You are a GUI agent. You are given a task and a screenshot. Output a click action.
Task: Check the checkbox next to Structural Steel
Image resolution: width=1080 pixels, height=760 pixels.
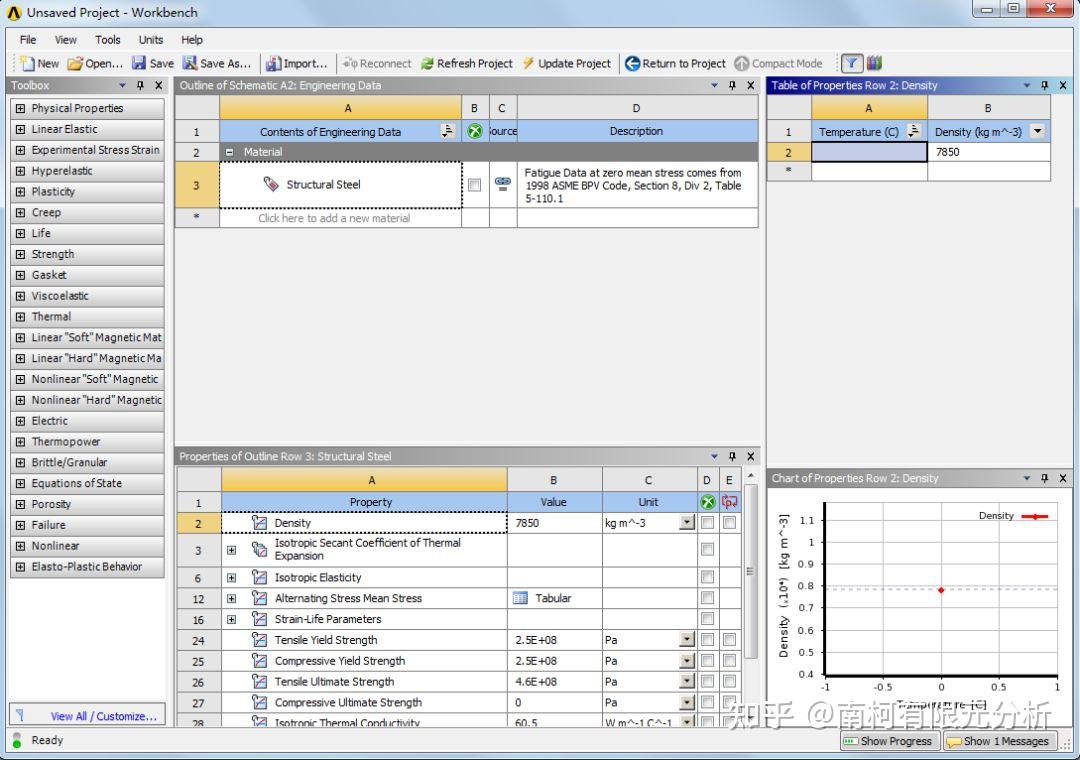pos(475,184)
